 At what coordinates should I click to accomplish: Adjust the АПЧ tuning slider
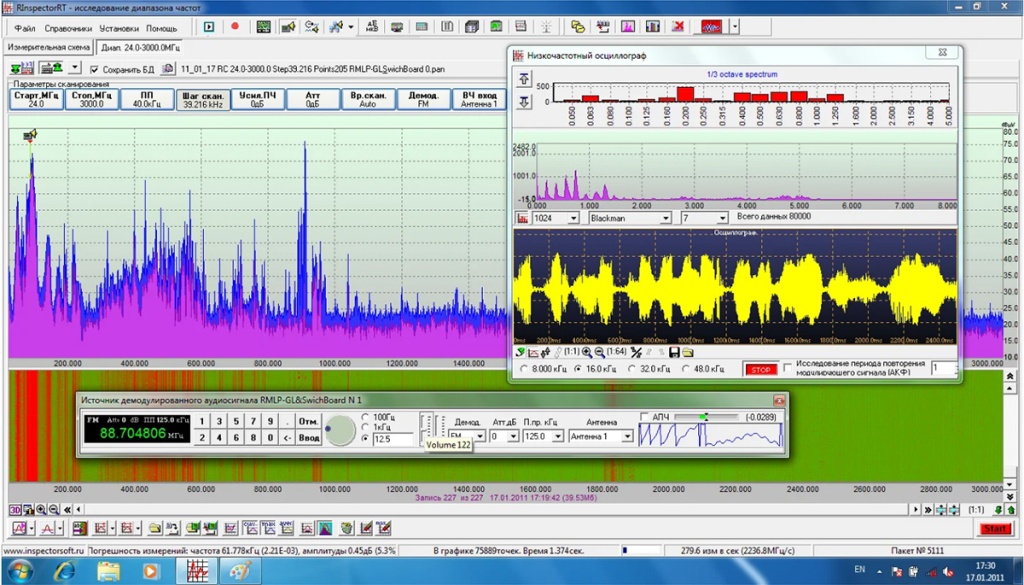[x=704, y=417]
